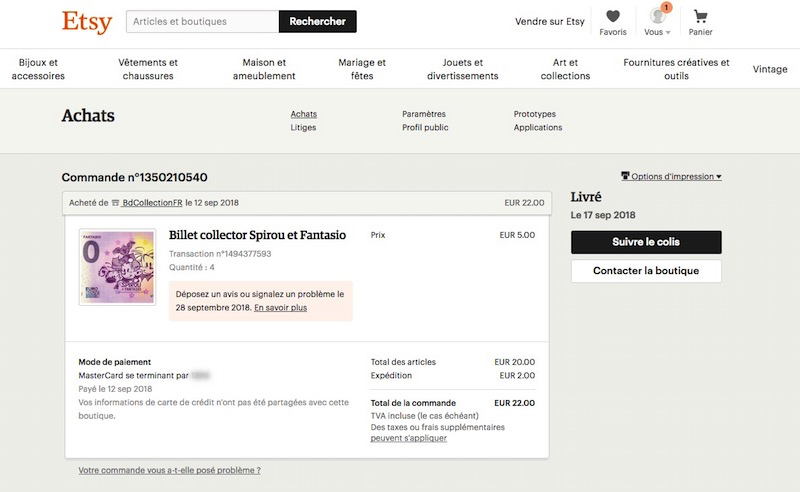Open Bijoux et accessoires category menu
This screenshot has width=800, height=492.
pos(38,69)
